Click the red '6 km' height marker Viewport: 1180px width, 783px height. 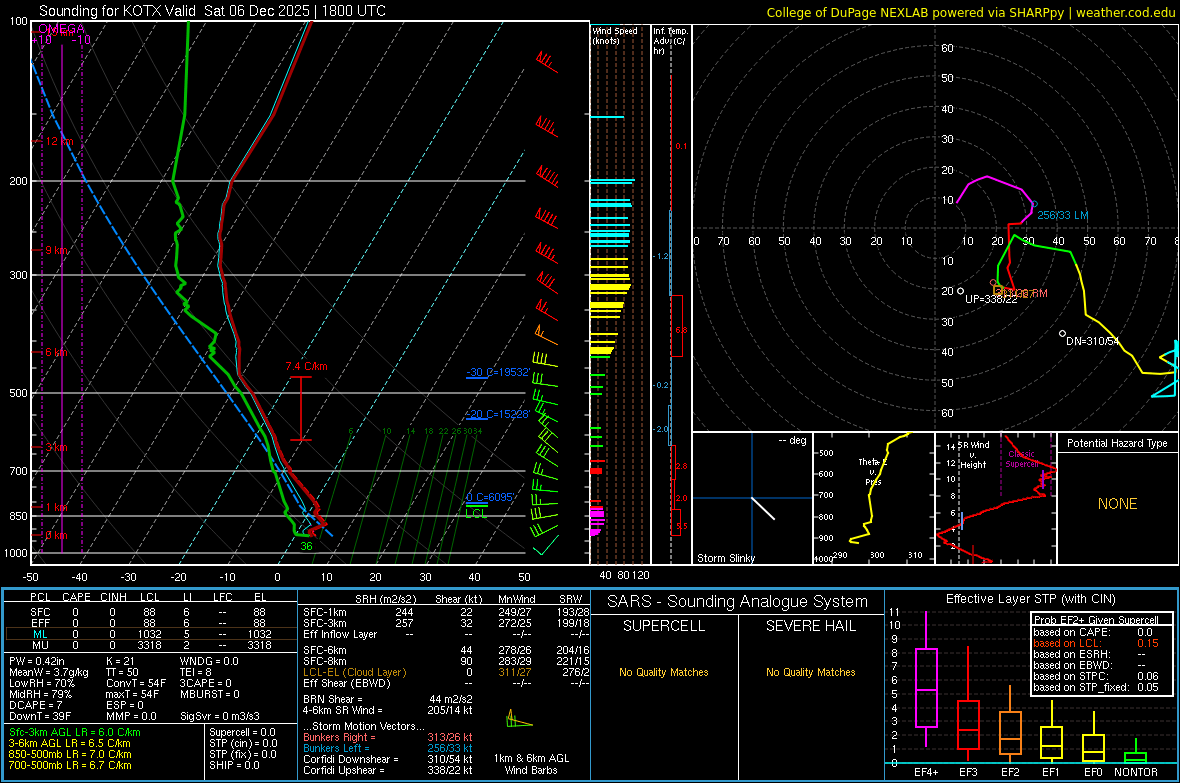[x=56, y=352]
